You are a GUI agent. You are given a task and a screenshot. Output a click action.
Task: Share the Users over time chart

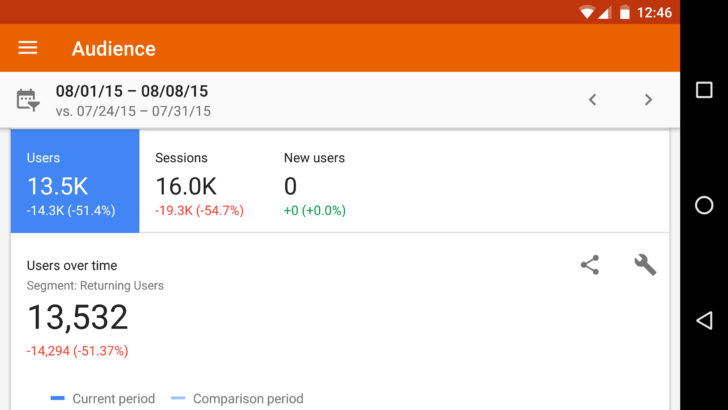pos(590,265)
